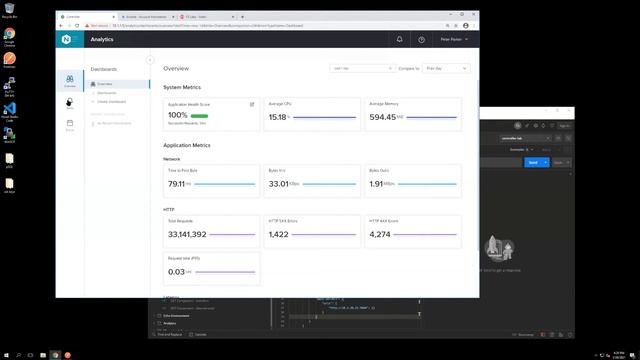Open the Save dropdown arrow in Postman
Image resolution: width=640 pixels, height=360 pixels.
click(x=568, y=162)
